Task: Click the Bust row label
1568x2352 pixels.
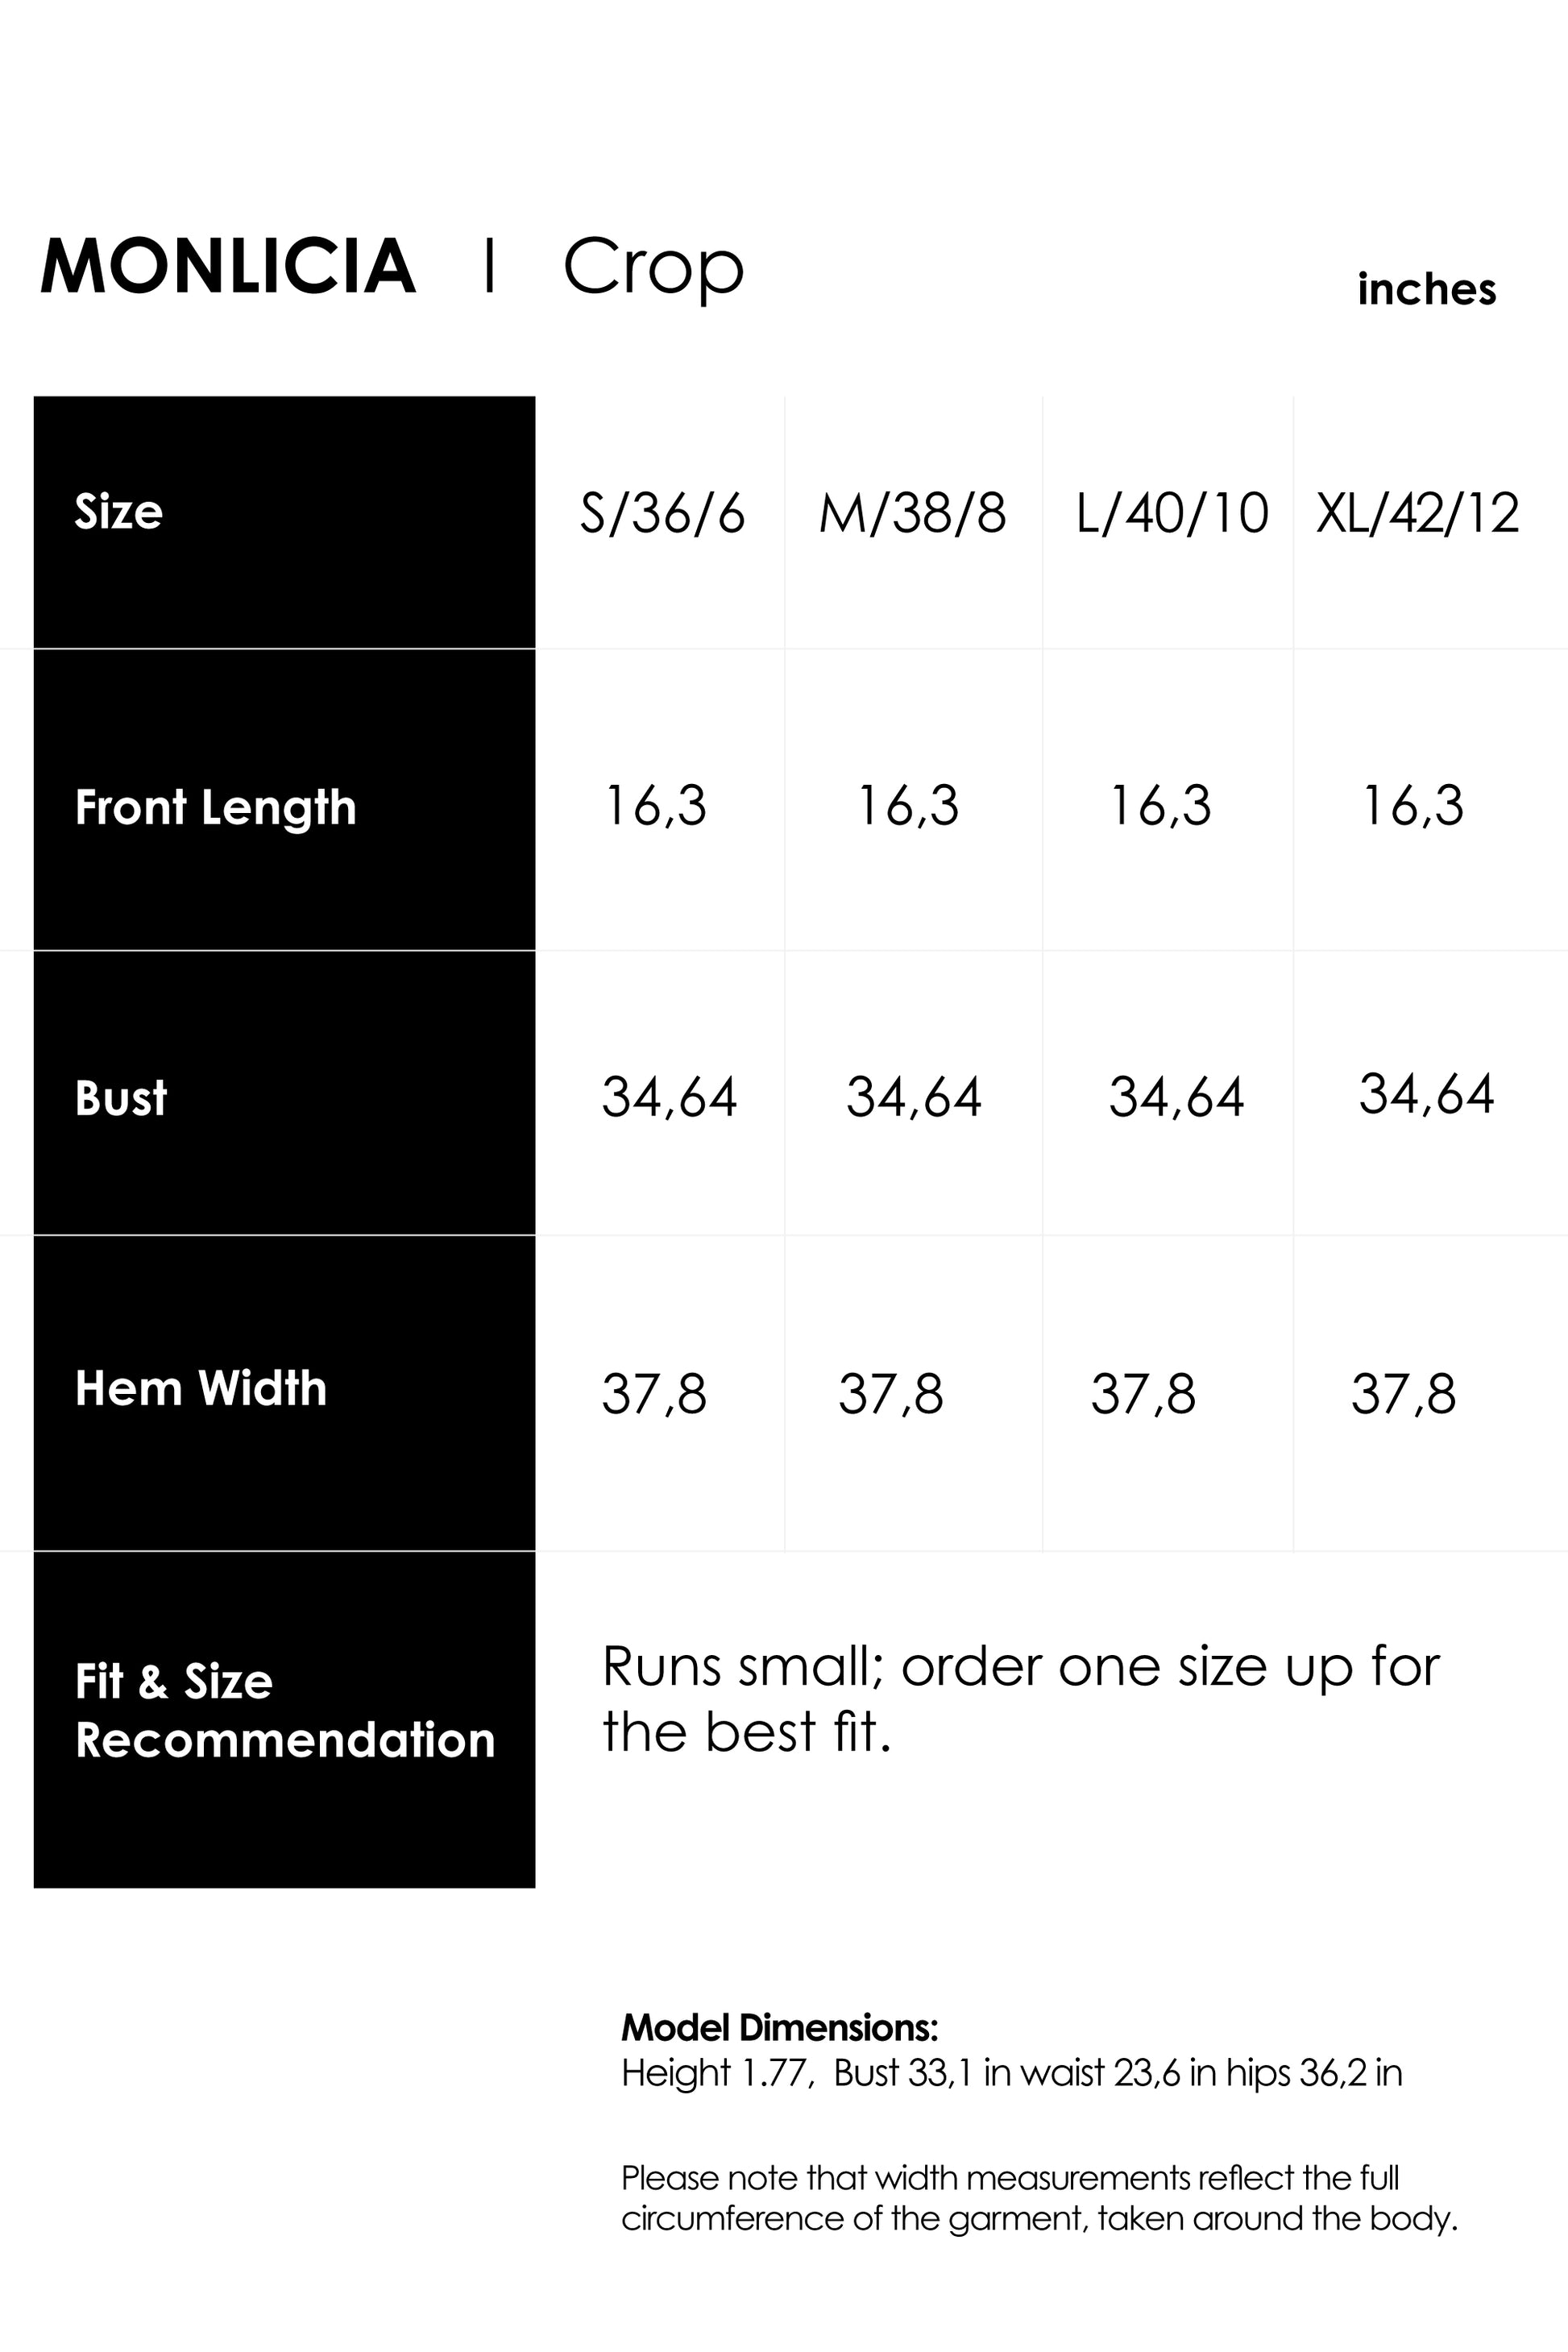Action: (121, 1098)
